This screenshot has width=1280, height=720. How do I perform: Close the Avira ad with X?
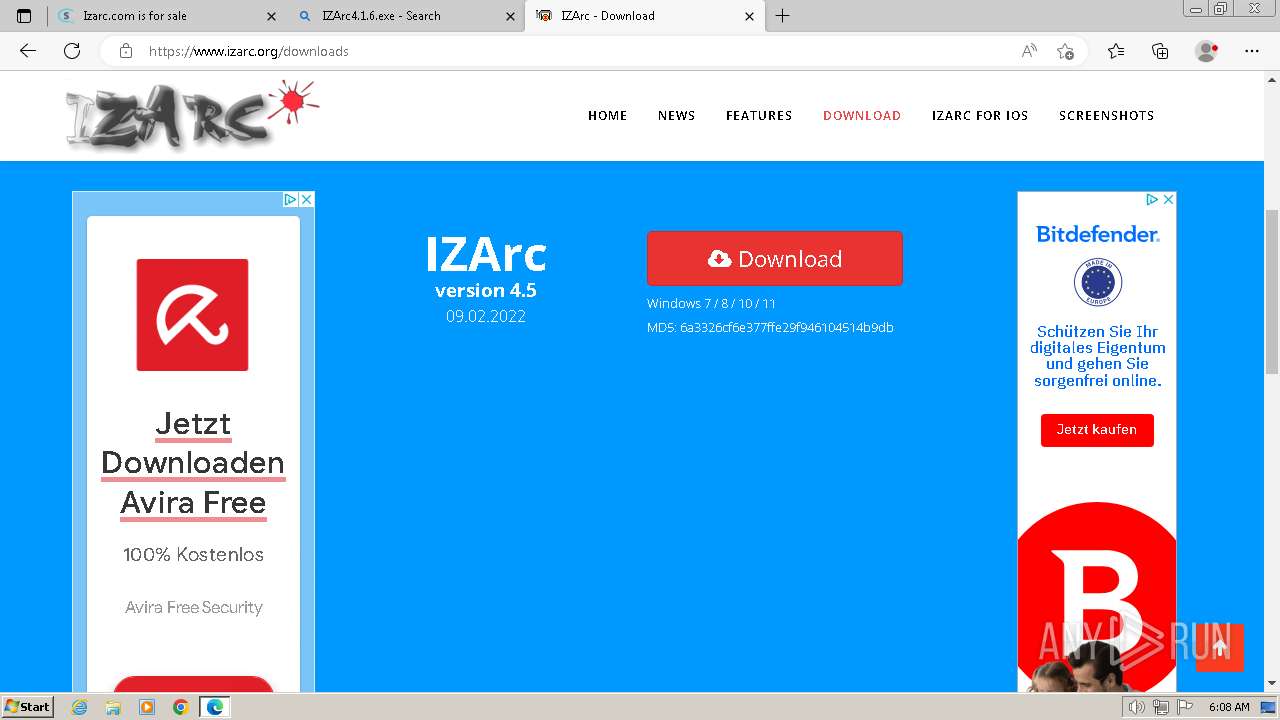click(306, 199)
